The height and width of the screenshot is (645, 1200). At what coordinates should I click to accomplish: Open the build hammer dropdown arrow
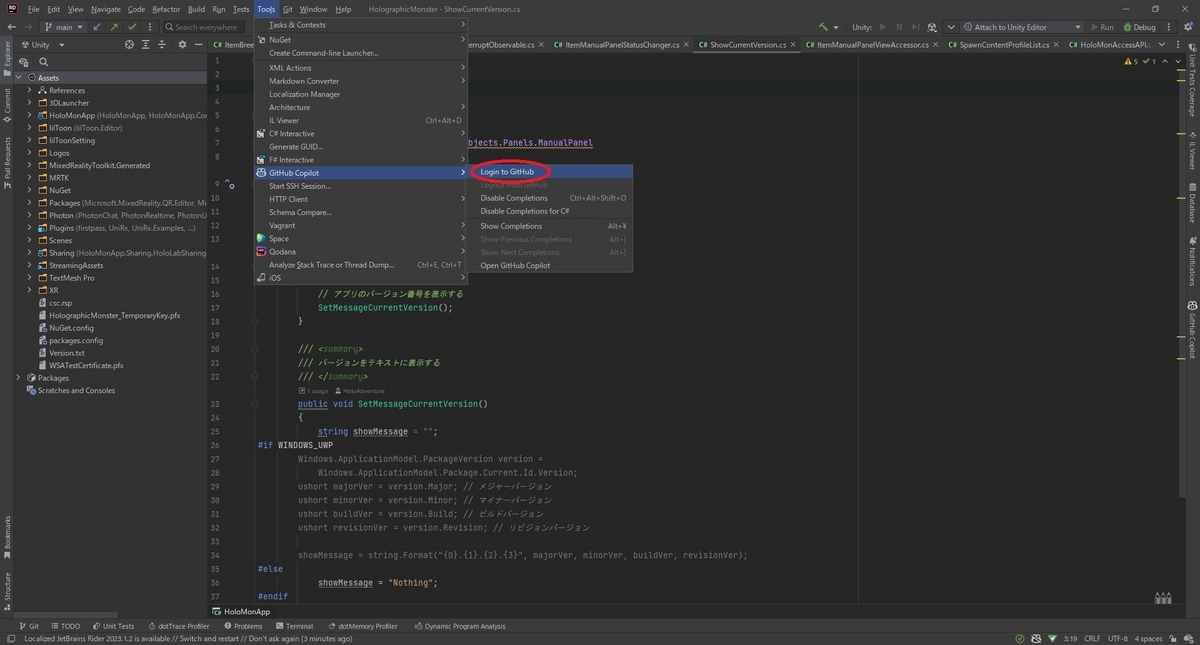[835, 27]
